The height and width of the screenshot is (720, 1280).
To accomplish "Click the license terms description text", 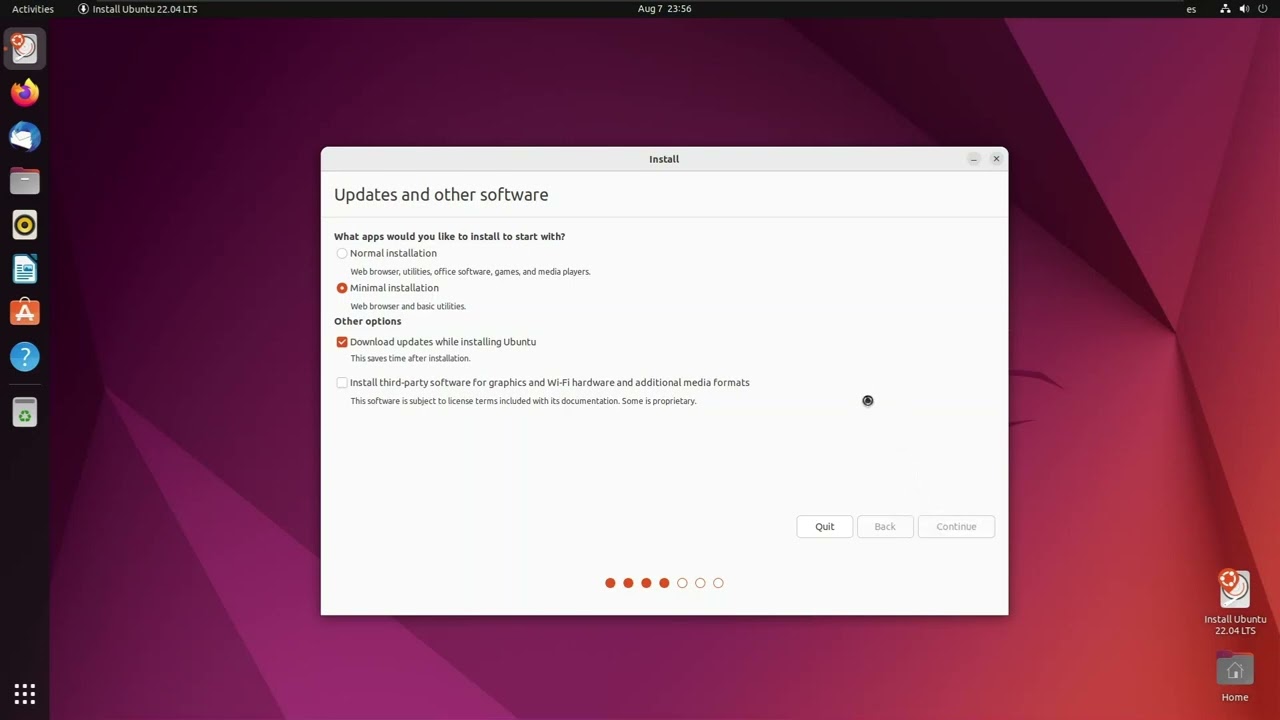I will pos(523,401).
